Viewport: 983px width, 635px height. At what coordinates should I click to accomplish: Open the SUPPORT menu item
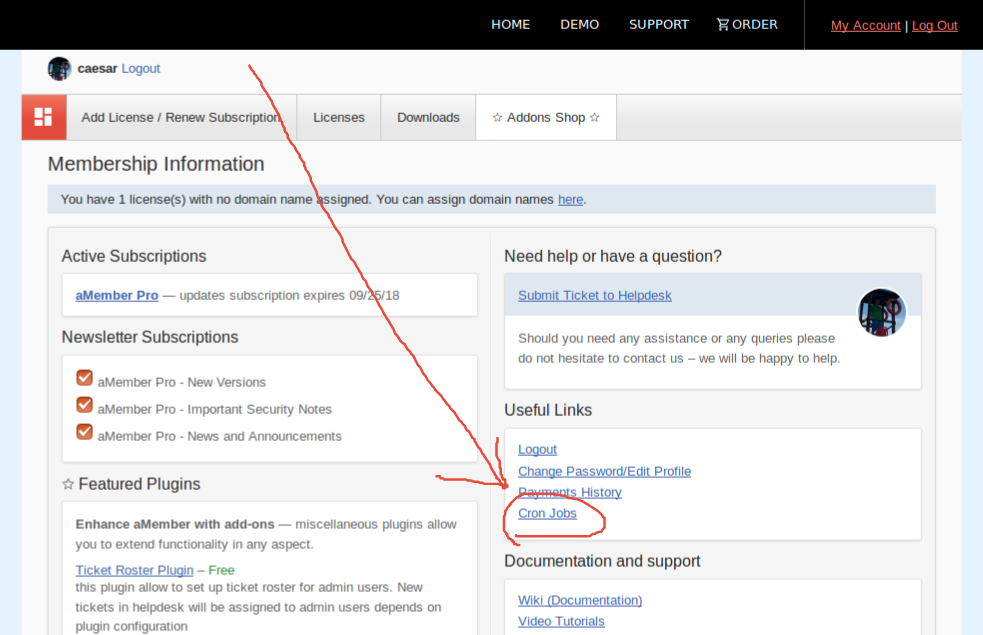pyautogui.click(x=659, y=24)
